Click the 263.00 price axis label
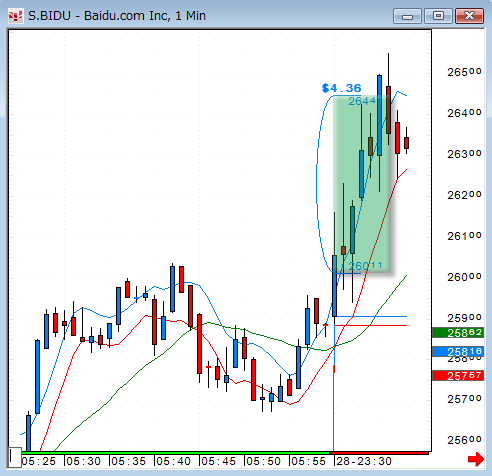The image size is (492, 476). 464,154
